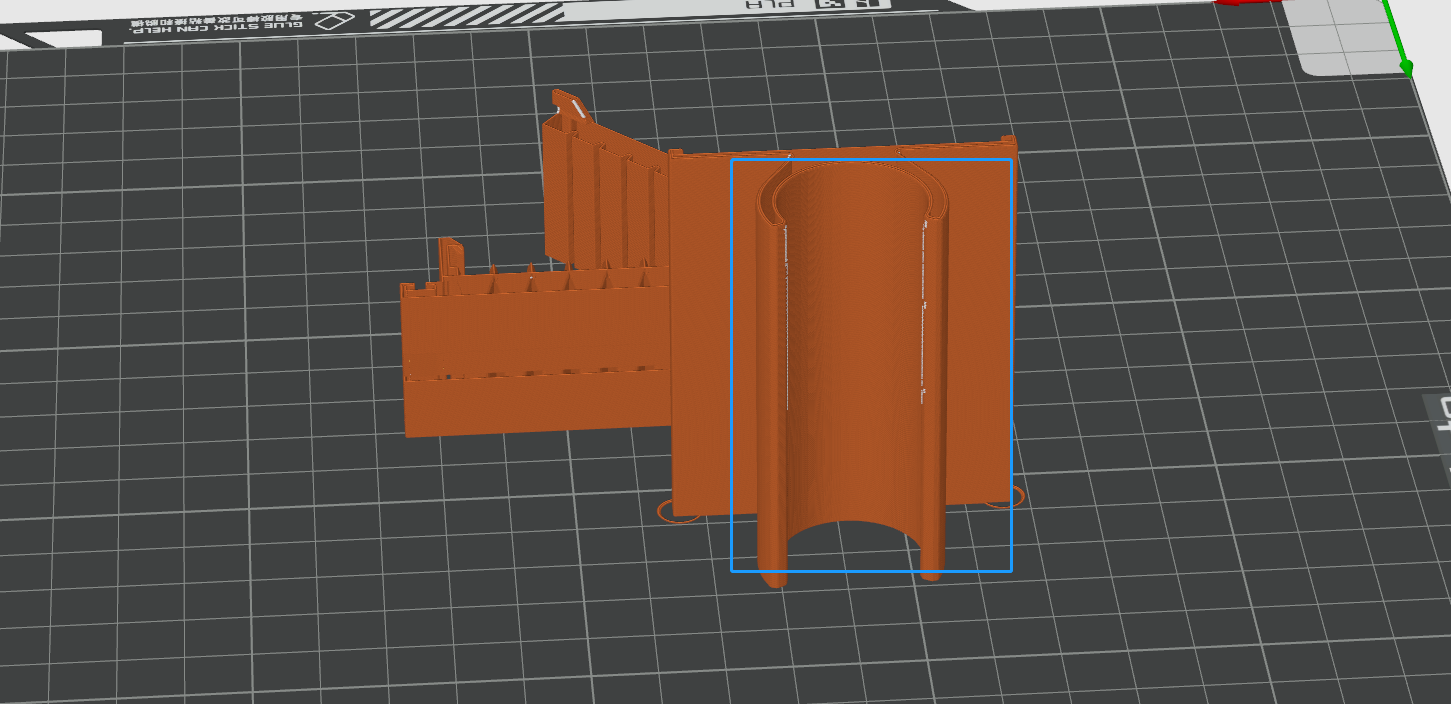1451x704 pixels.
Task: Select the half-pipe cylinder model
Action: pyautogui.click(x=855, y=370)
